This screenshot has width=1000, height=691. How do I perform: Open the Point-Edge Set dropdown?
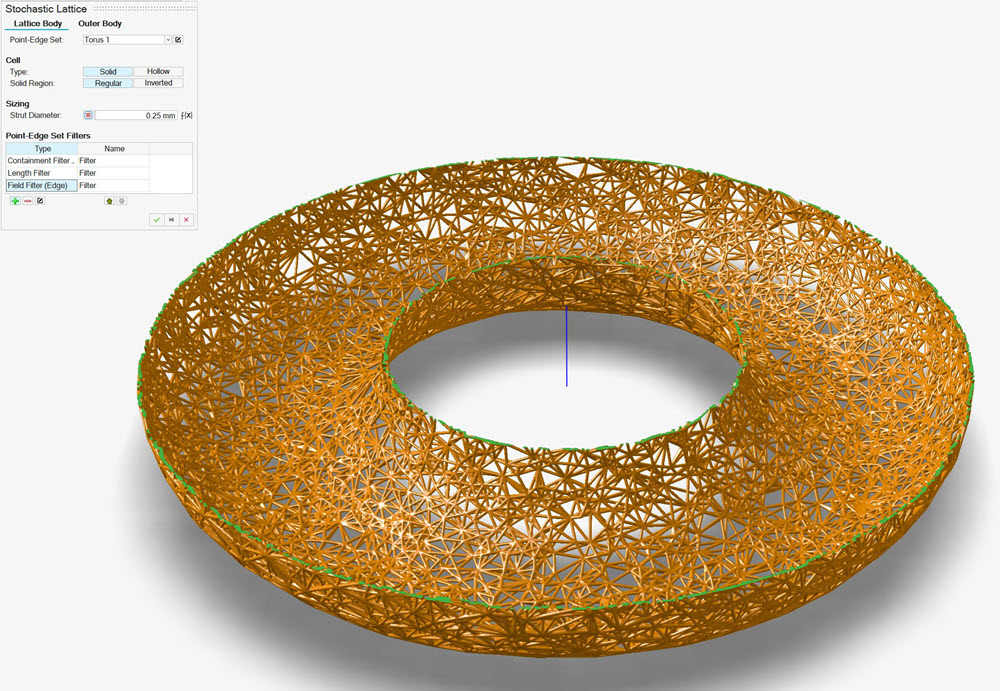pyautogui.click(x=167, y=40)
